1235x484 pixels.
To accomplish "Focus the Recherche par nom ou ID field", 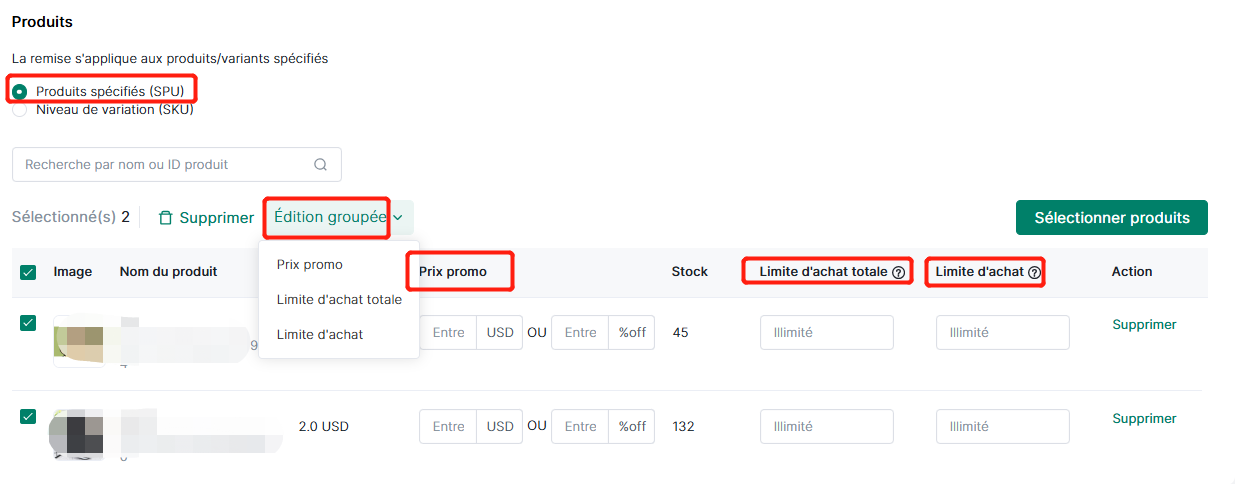I will (177, 165).
